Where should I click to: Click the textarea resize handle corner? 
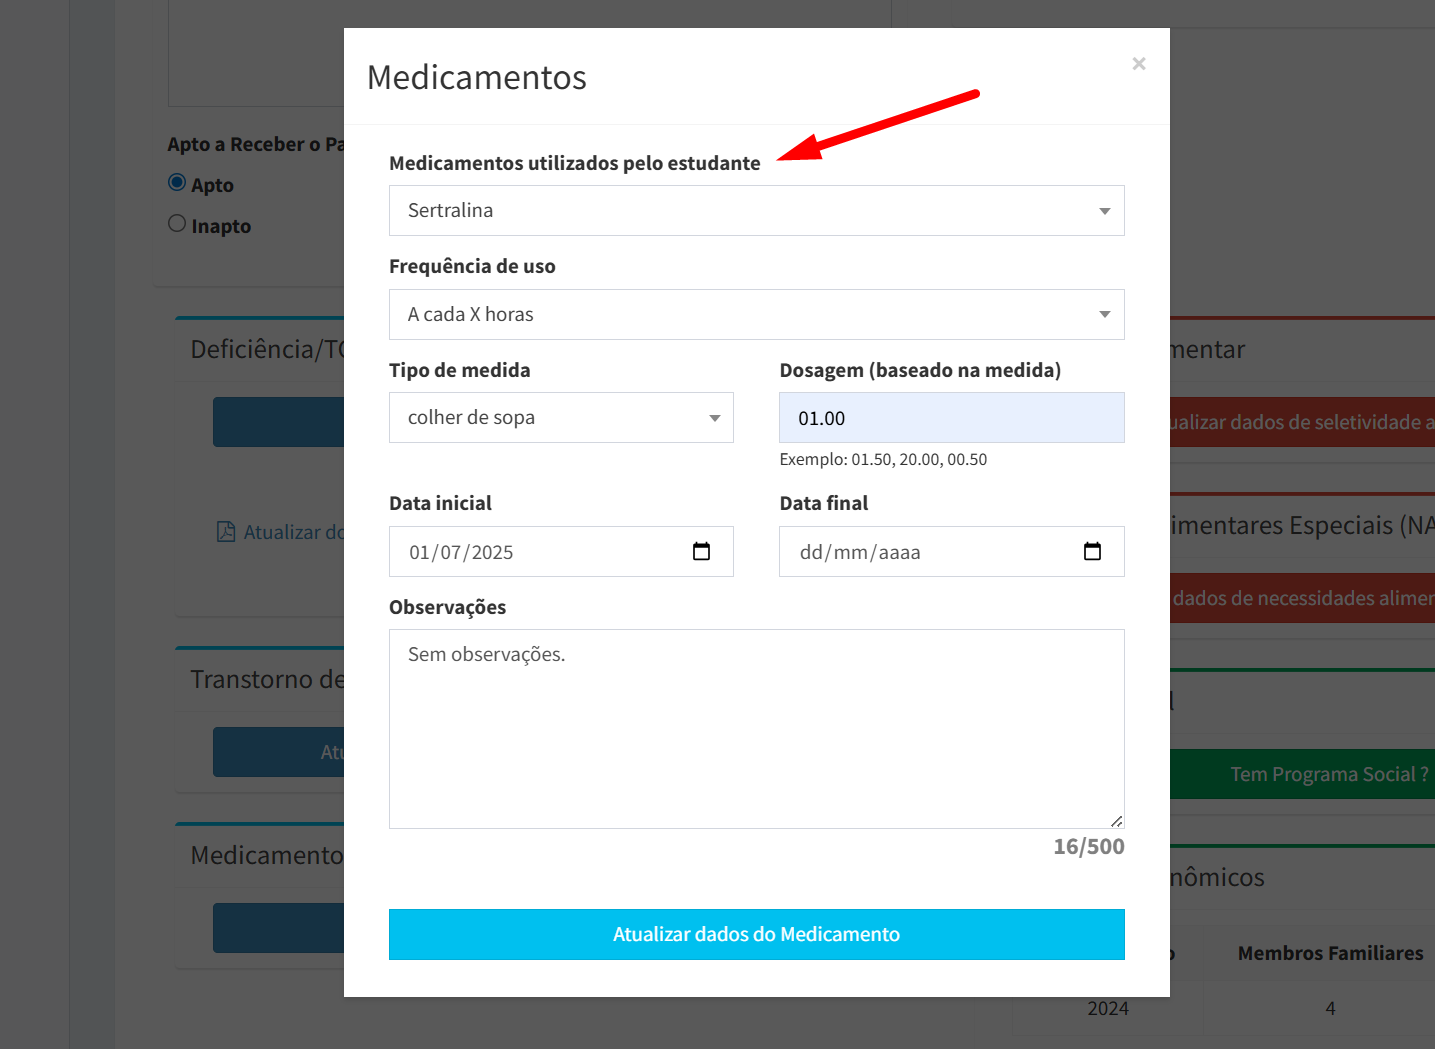coord(1117,821)
